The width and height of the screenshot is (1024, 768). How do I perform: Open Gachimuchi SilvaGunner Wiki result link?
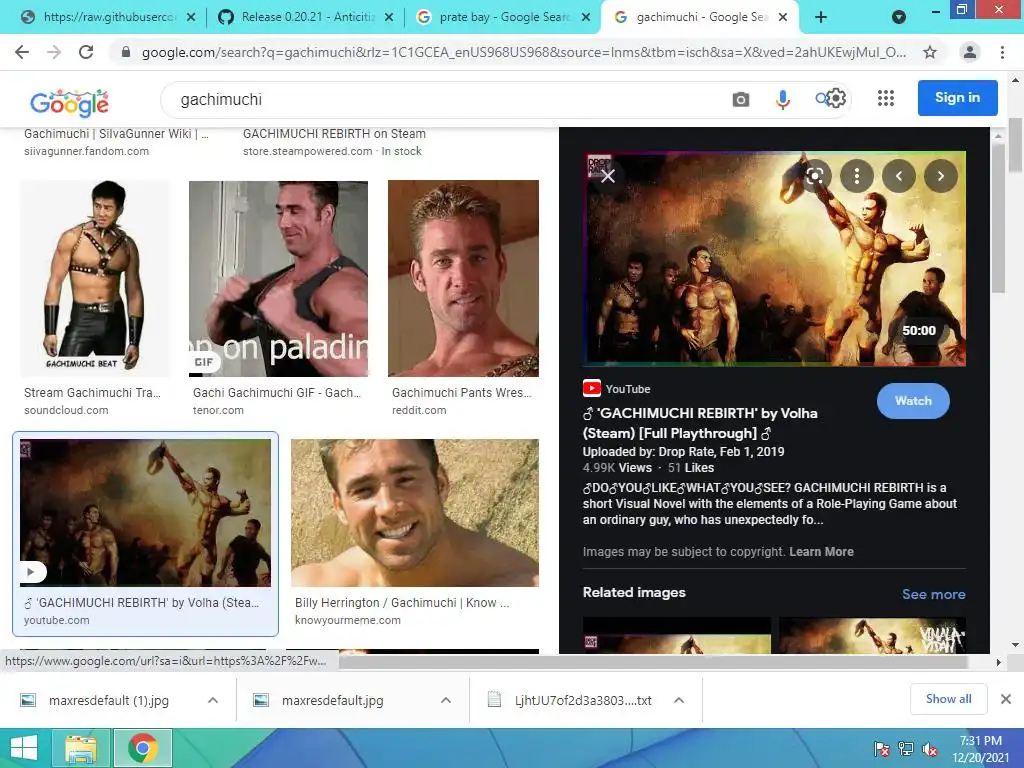(116, 134)
